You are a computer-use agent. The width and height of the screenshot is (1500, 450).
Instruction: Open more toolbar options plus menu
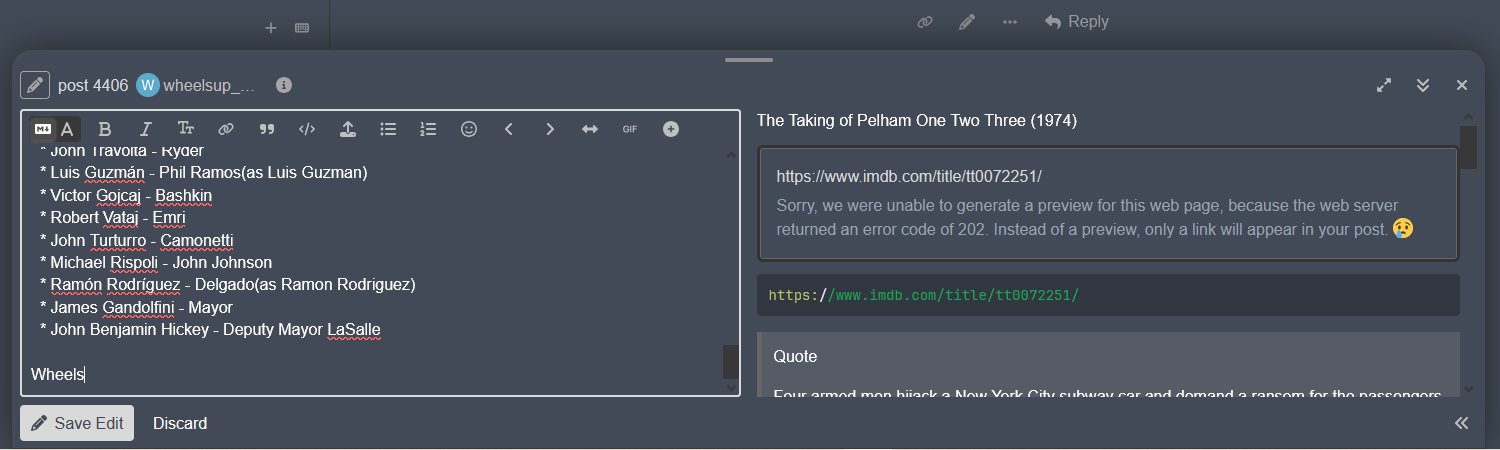pos(671,129)
